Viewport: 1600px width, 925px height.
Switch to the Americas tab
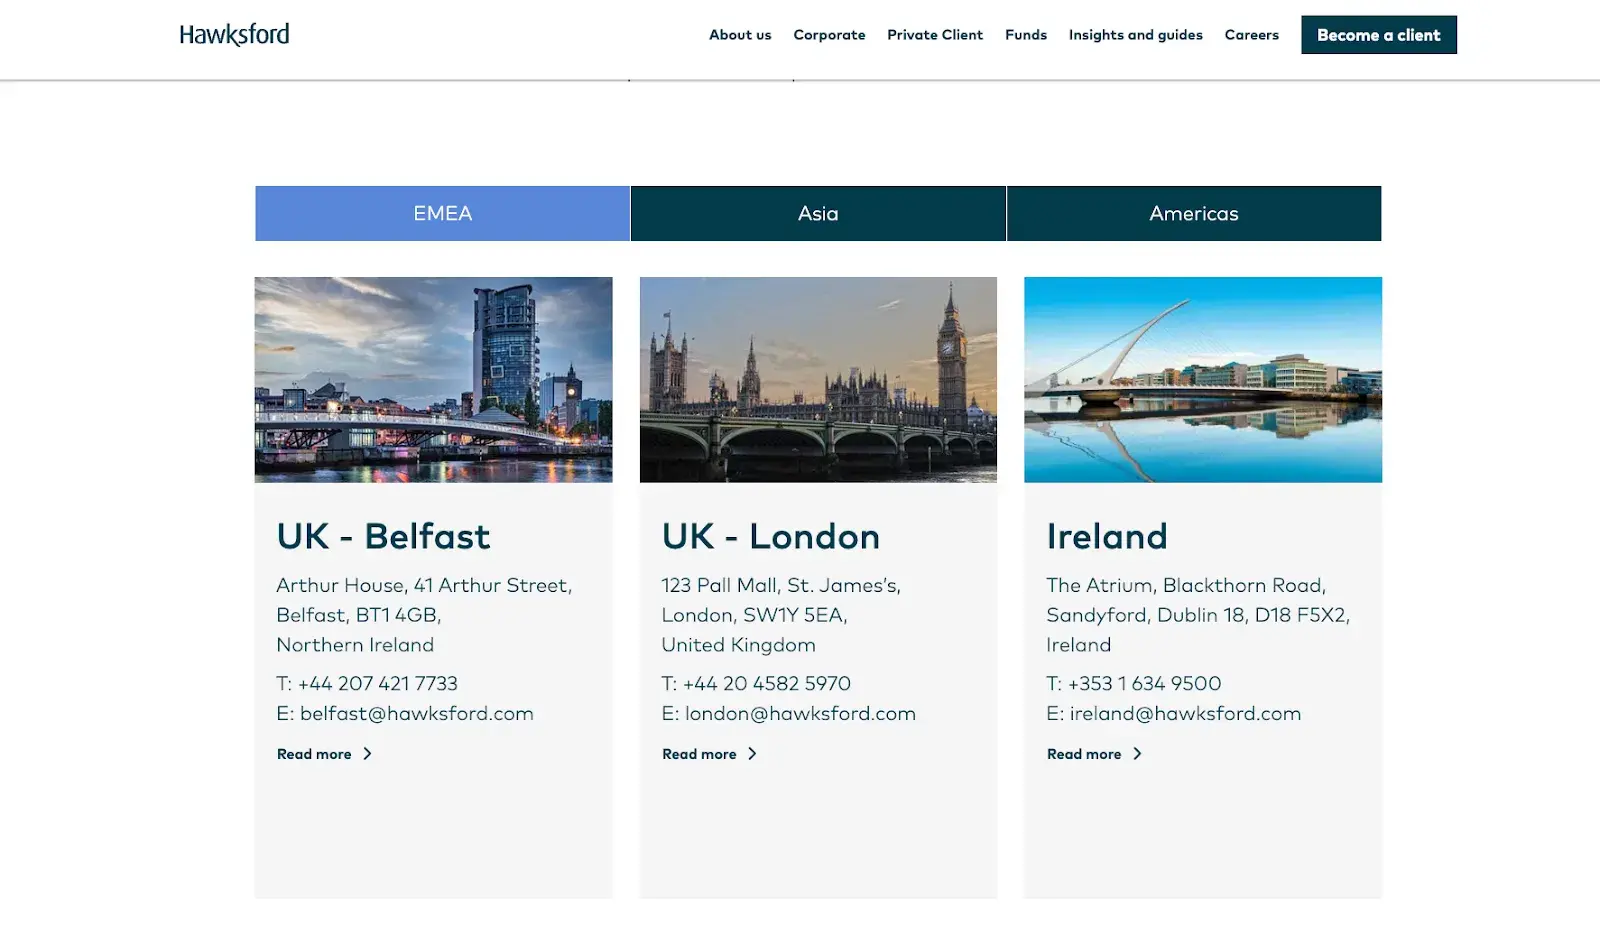point(1193,213)
